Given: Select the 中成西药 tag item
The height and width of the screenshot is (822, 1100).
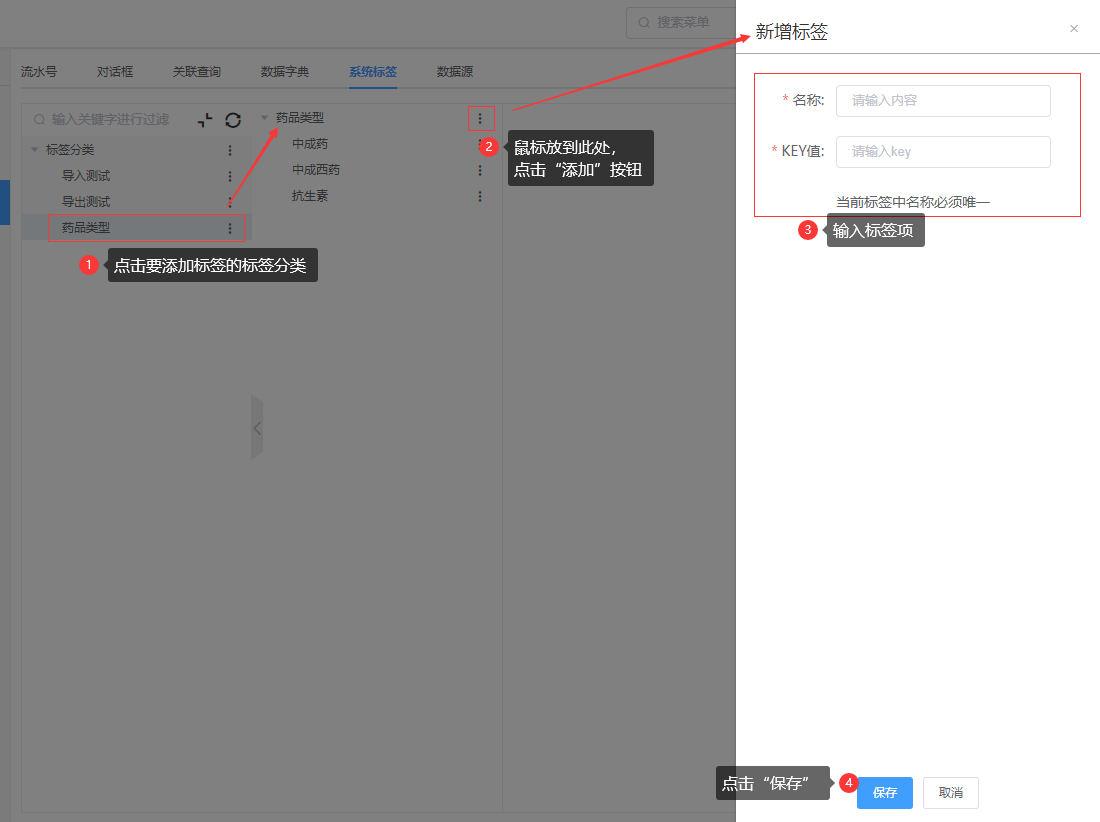Looking at the screenshot, I should tap(316, 170).
